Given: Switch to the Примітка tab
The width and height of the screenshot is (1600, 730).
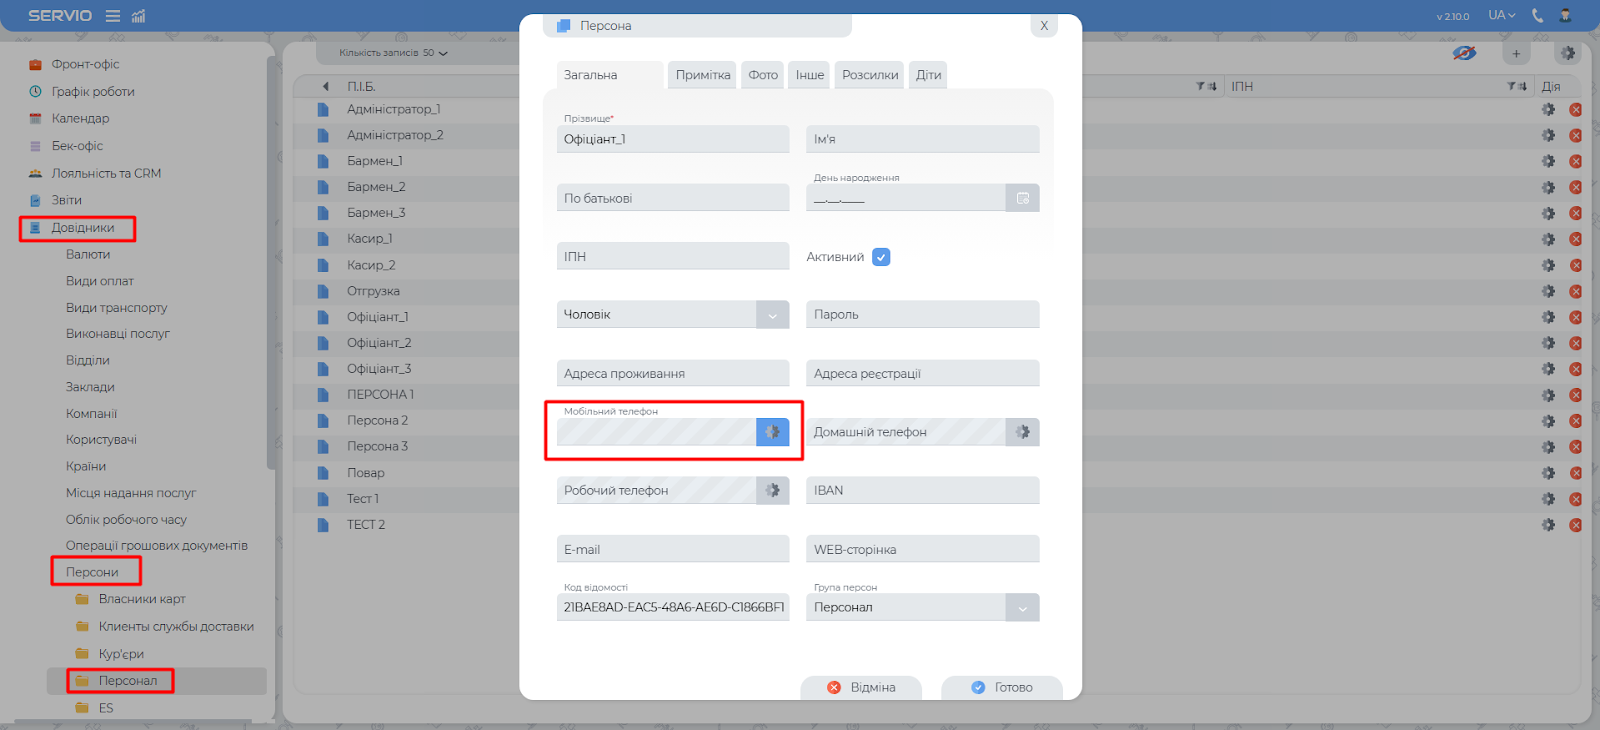Looking at the screenshot, I should [x=703, y=75].
